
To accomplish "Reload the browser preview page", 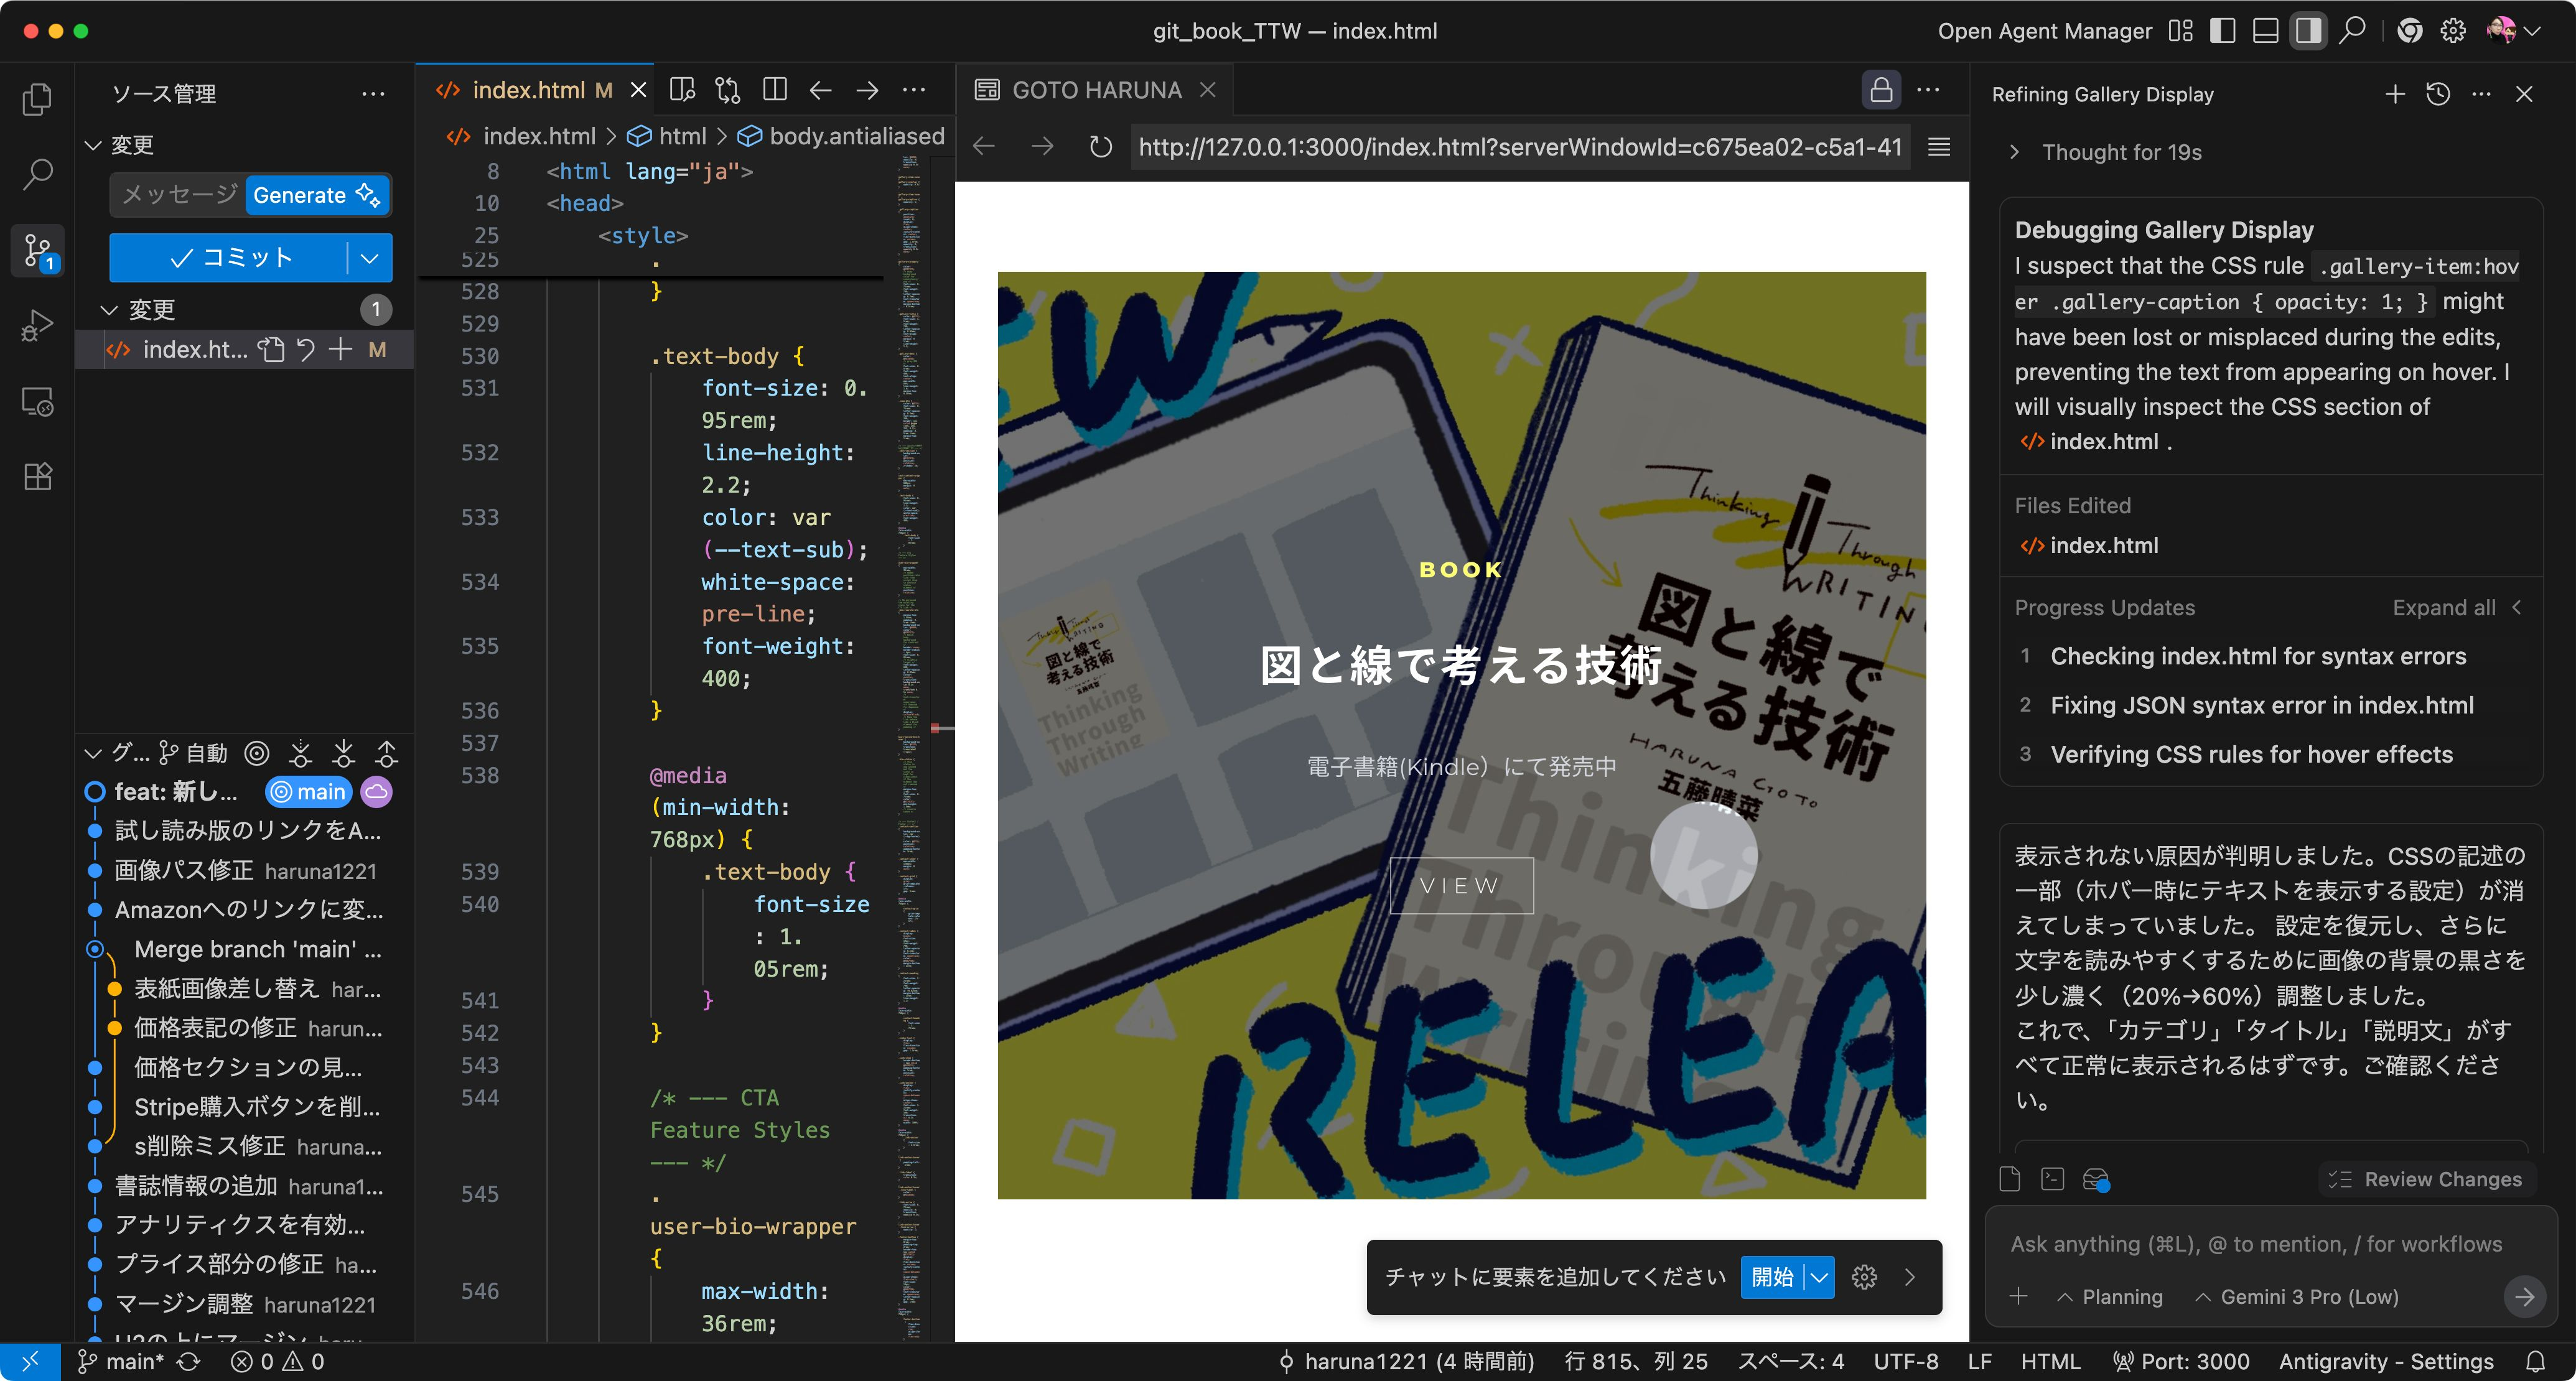I will (1100, 147).
